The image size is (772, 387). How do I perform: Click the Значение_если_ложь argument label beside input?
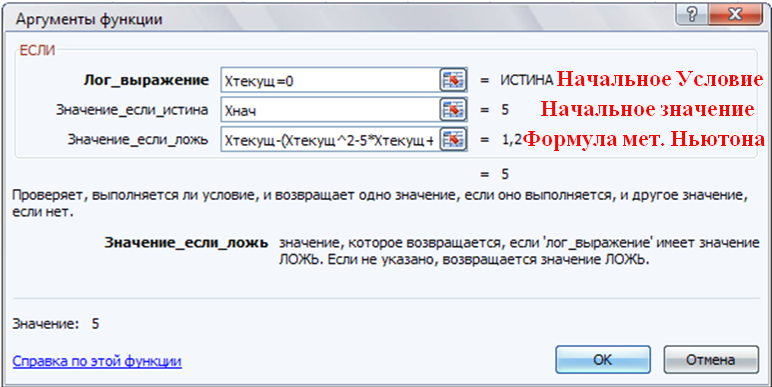138,140
